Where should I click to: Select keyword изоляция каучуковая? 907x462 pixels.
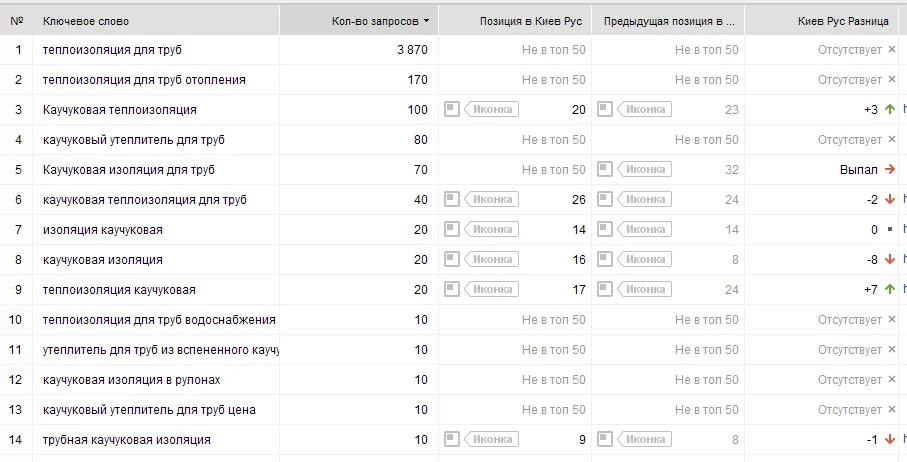pos(102,230)
